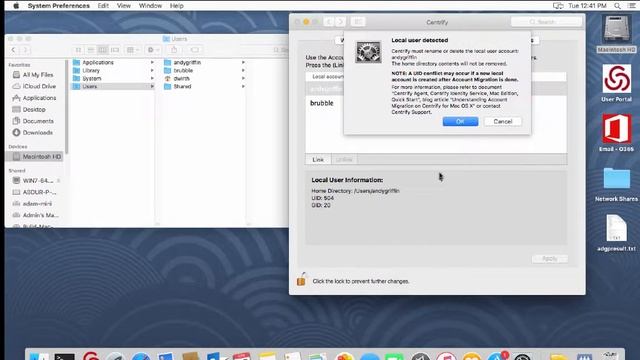640x360 pixels.
Task: Select the Users folder in Finder column
Action: pos(112,87)
